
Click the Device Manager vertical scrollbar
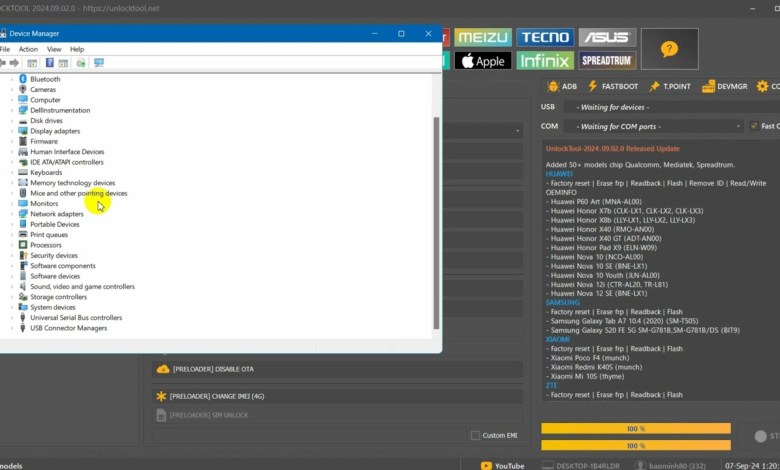click(436, 220)
